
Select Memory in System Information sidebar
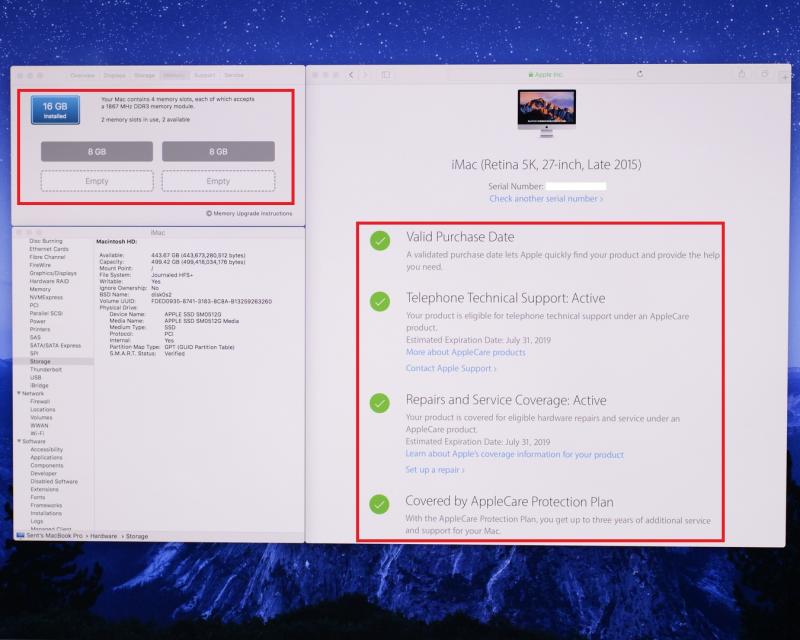click(x=40, y=289)
